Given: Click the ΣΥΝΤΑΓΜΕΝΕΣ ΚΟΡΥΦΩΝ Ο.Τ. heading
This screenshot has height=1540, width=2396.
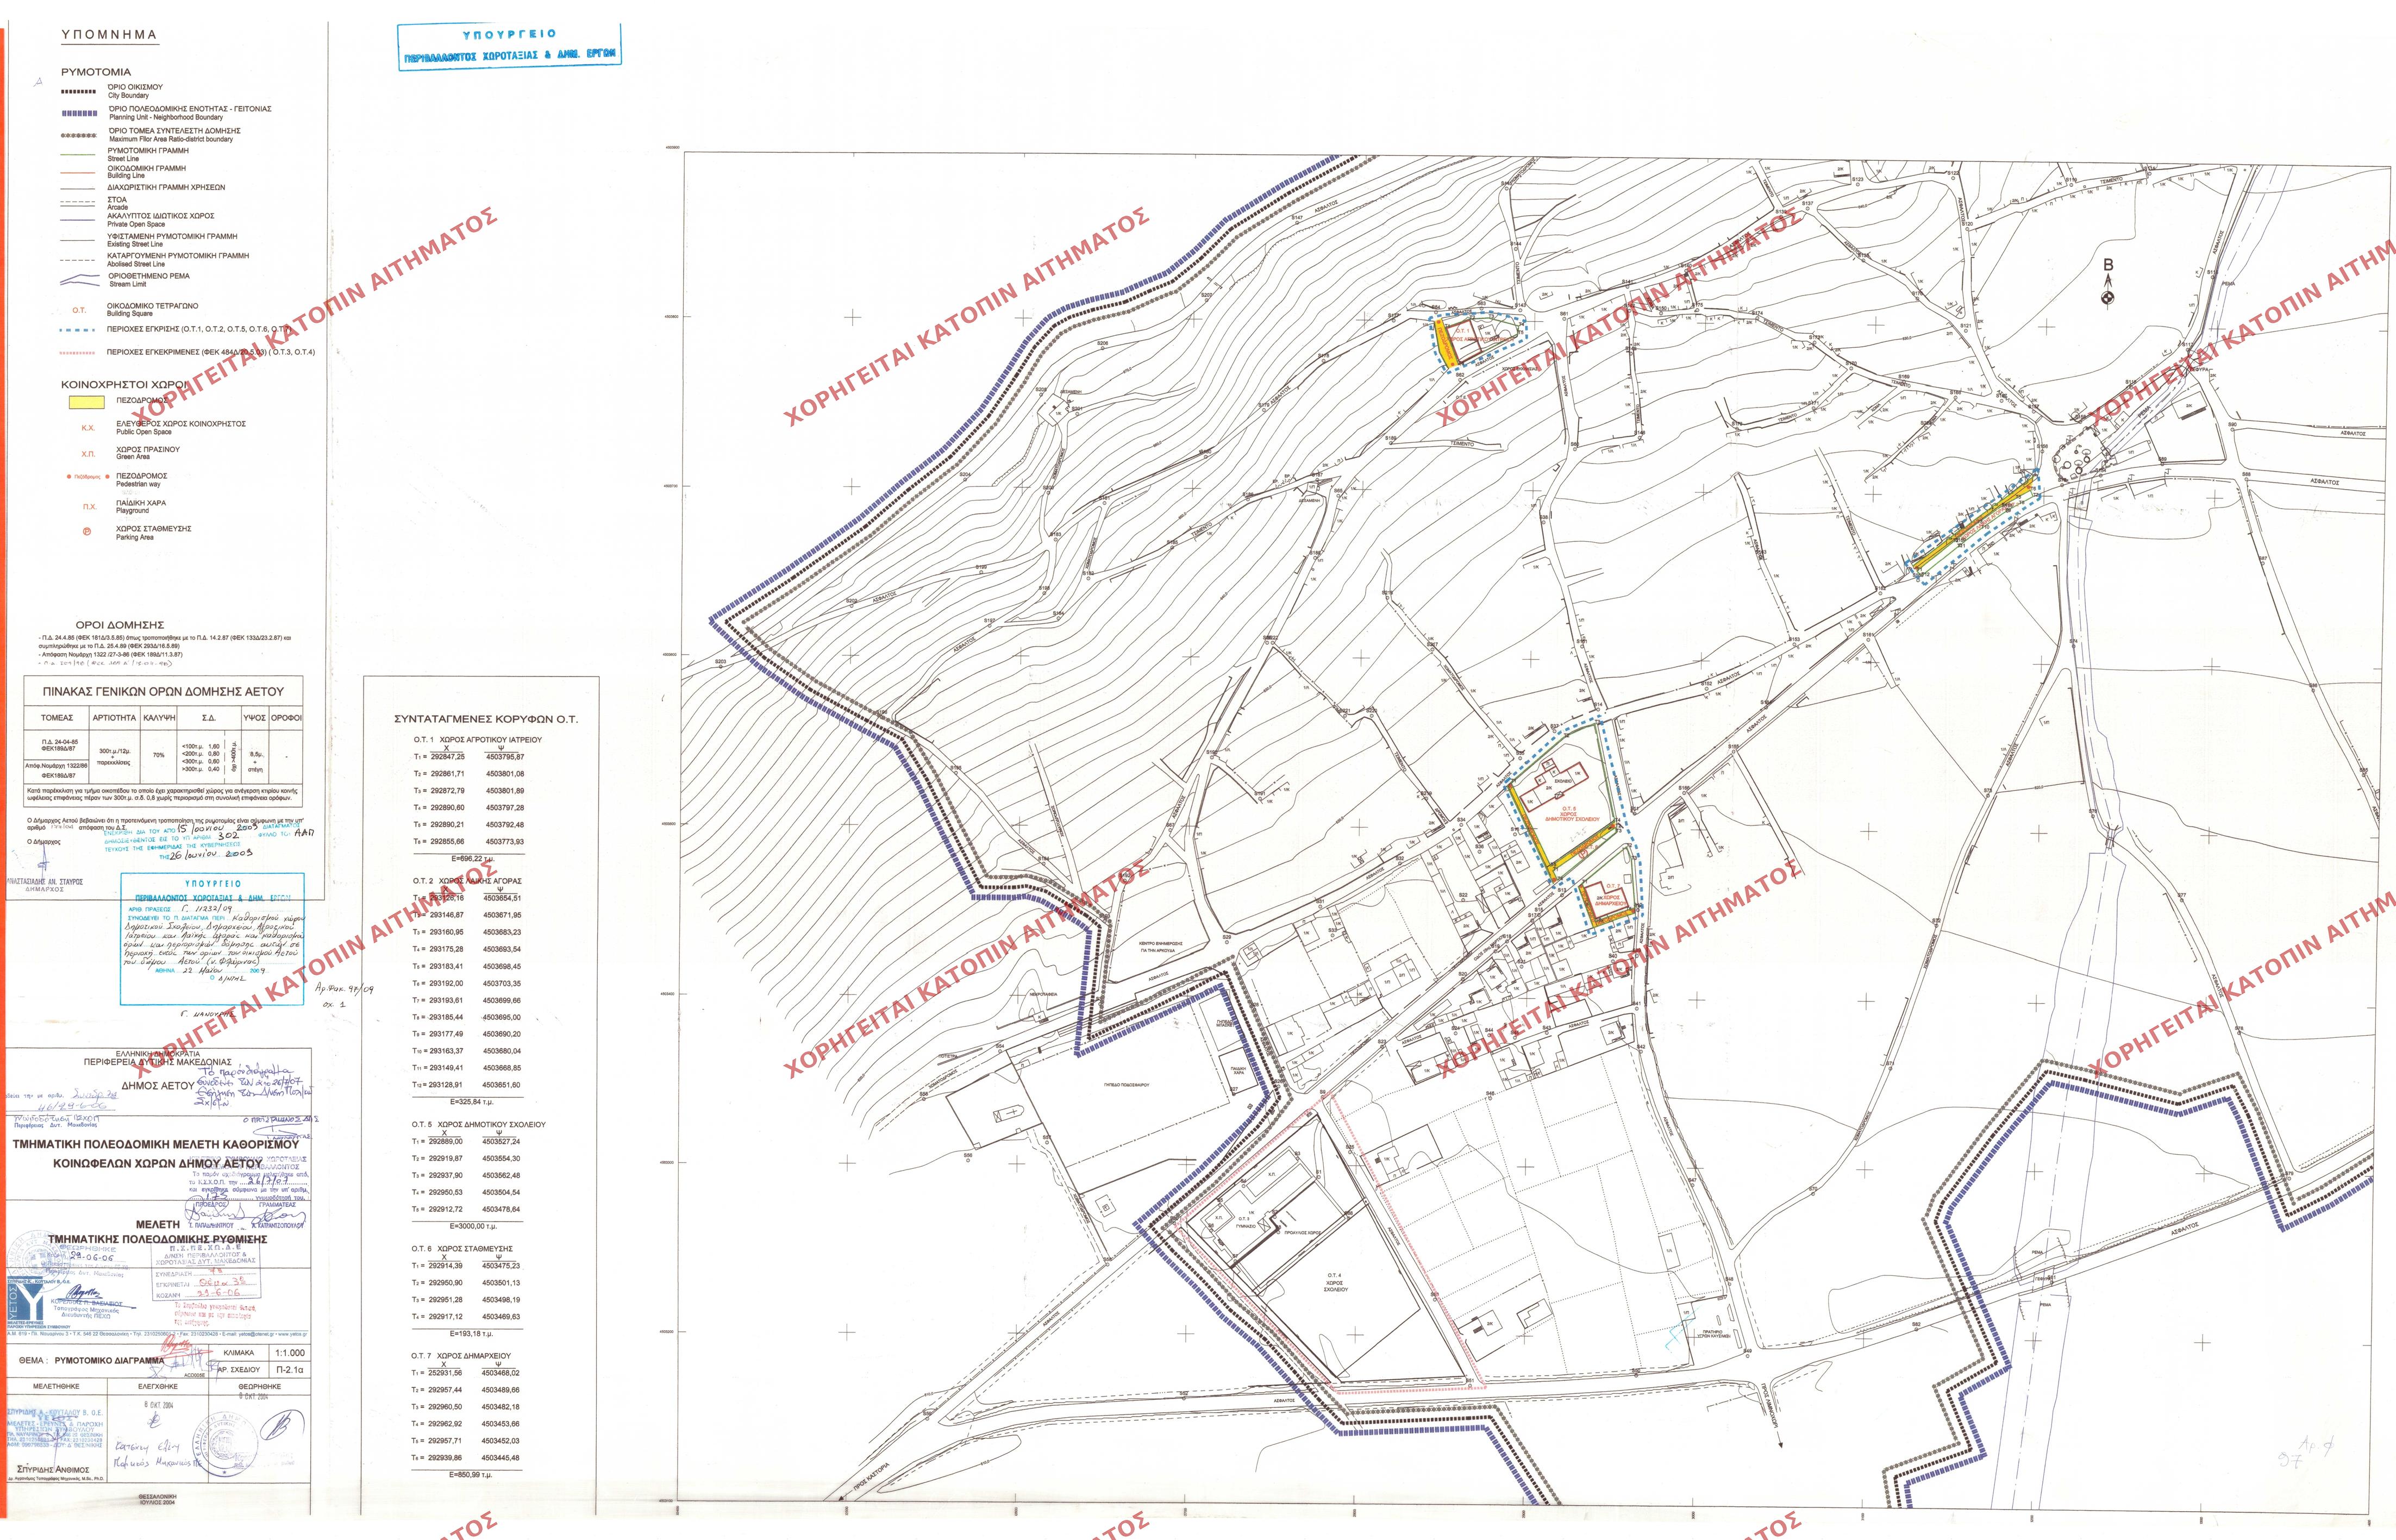Looking at the screenshot, I should click(485, 719).
